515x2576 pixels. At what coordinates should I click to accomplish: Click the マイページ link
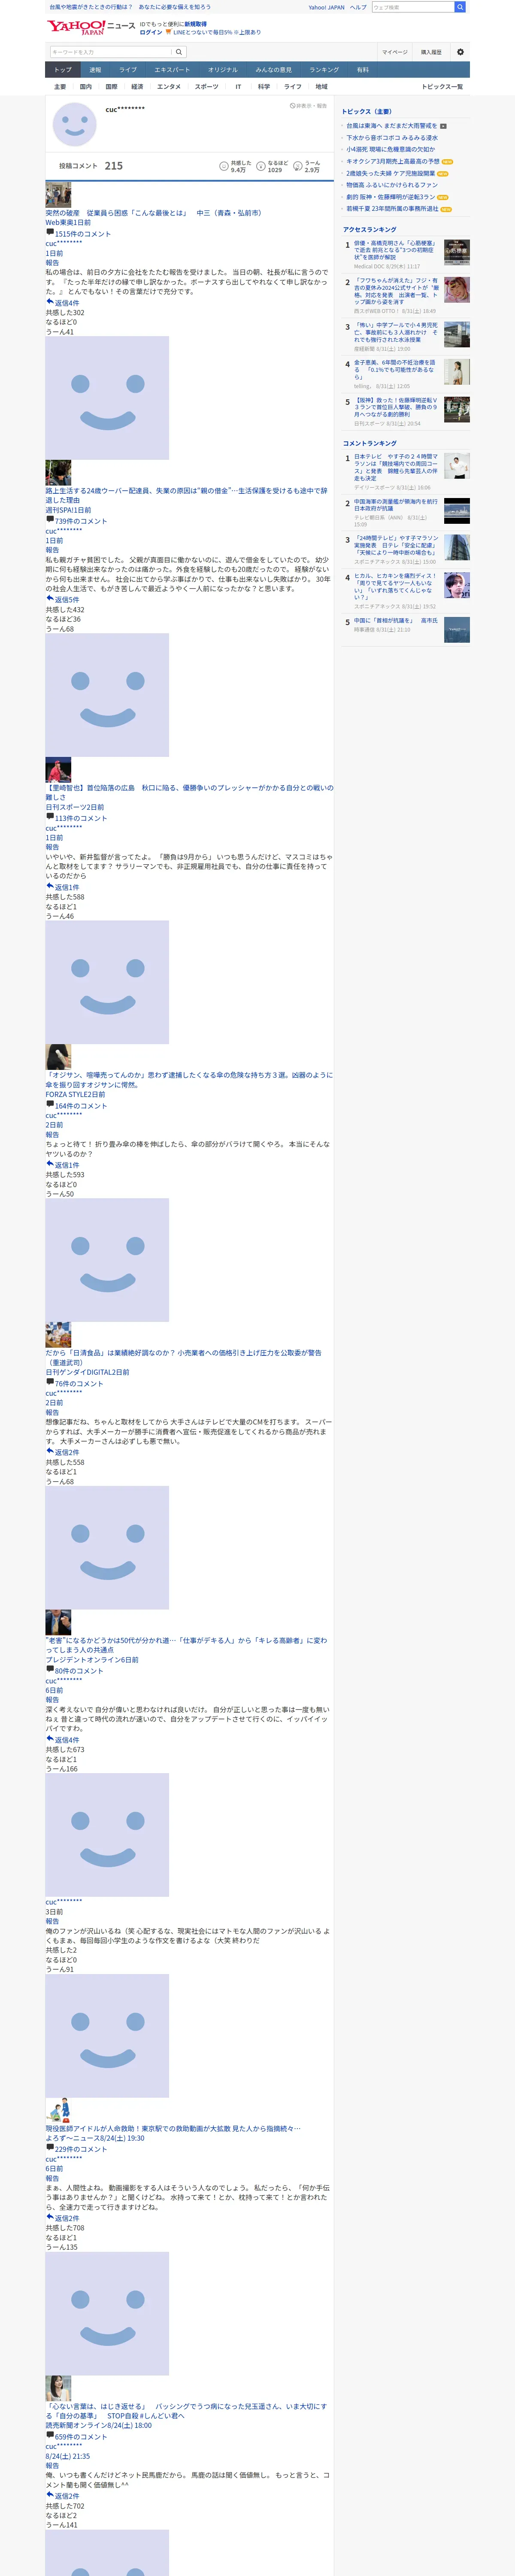tap(395, 52)
